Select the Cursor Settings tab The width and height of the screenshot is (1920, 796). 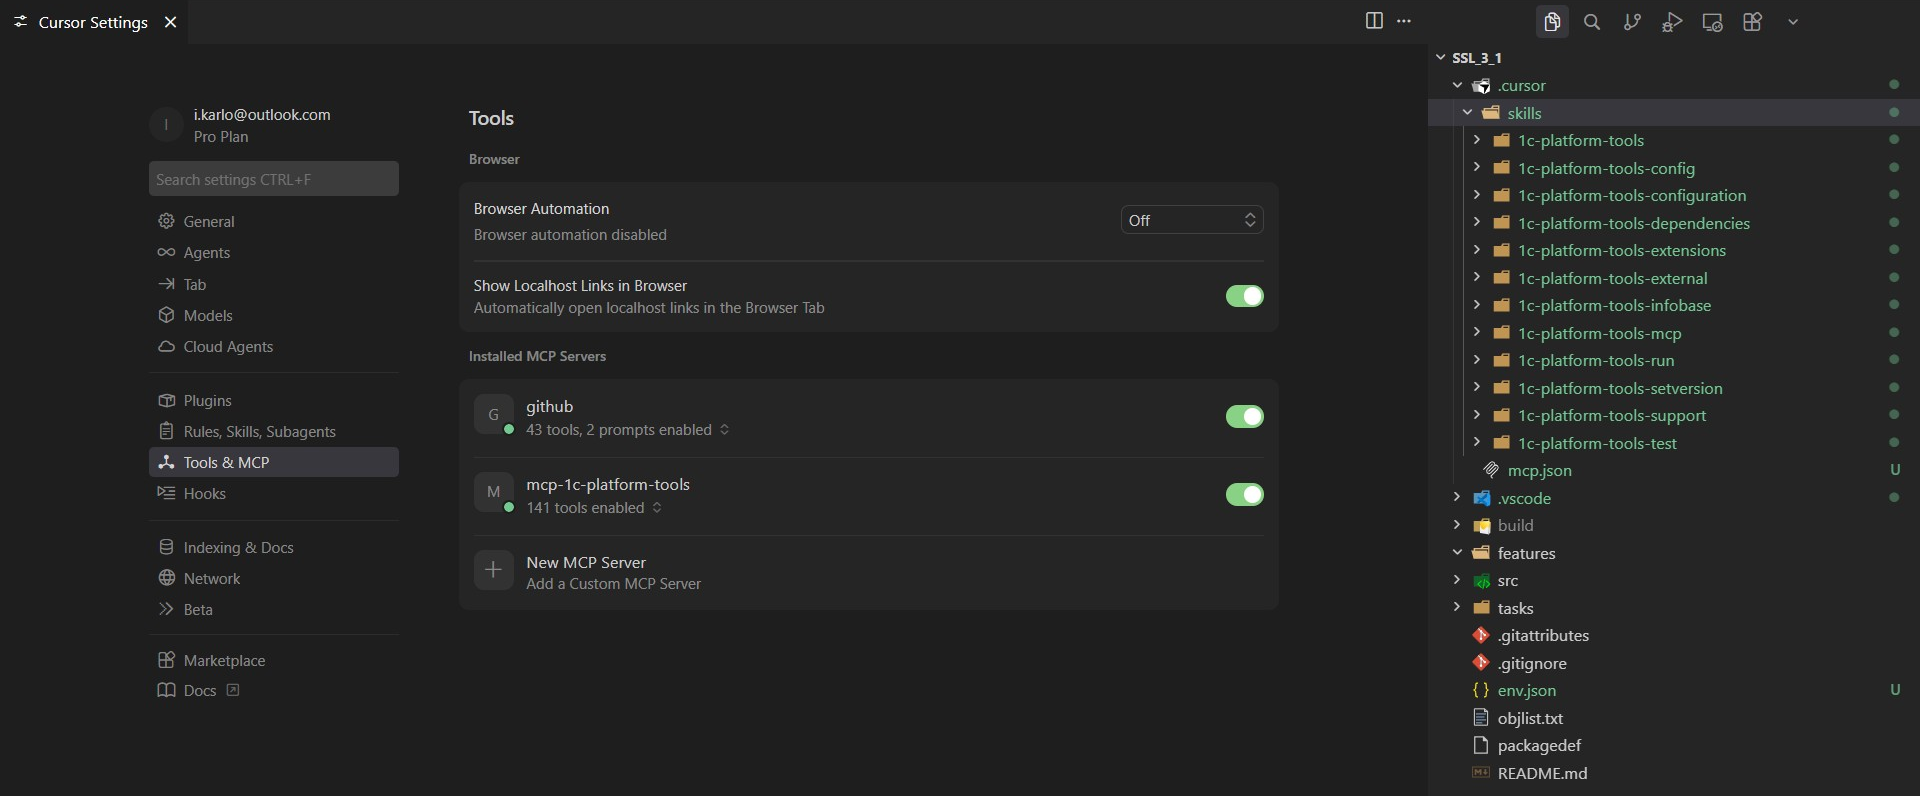(94, 22)
